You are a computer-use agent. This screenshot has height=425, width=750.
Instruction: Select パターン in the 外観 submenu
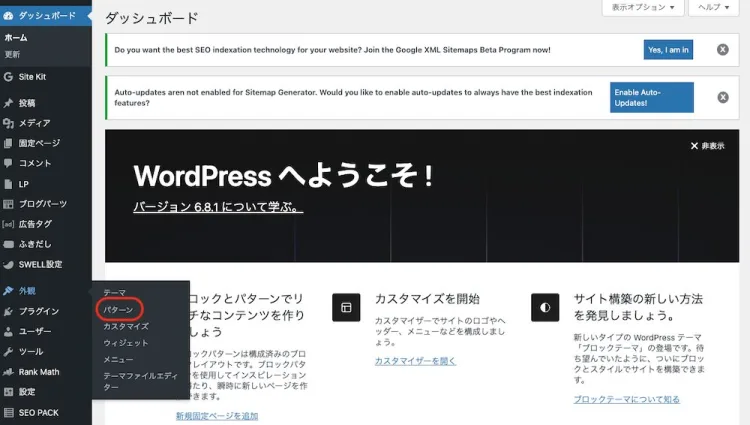(x=119, y=310)
